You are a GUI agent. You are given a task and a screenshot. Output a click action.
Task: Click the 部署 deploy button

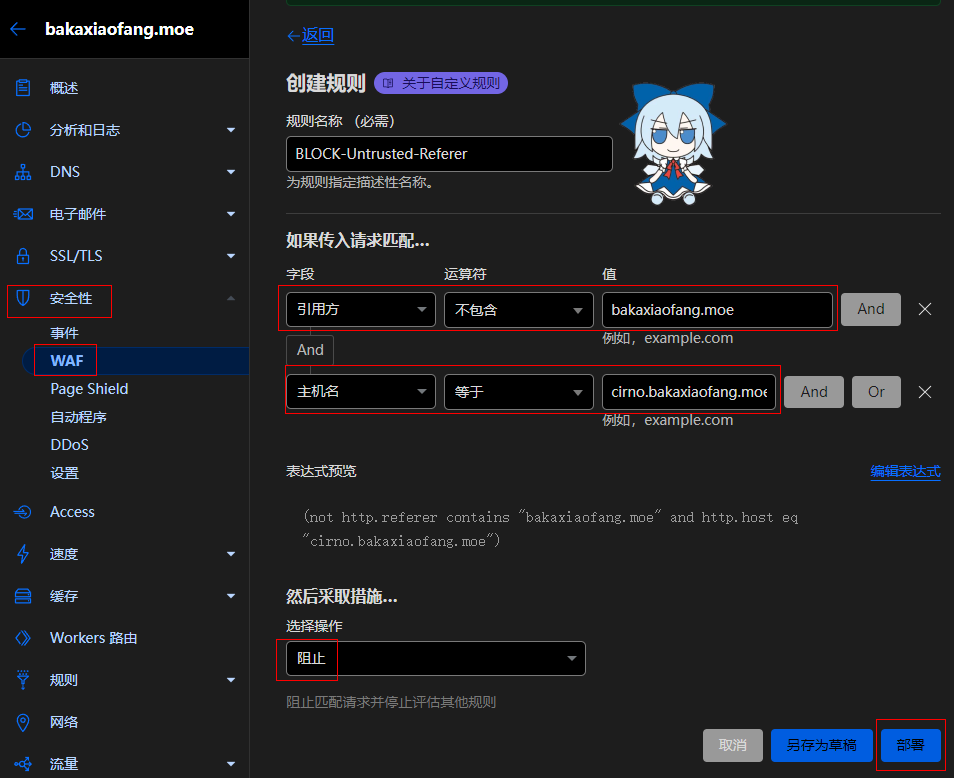point(910,745)
